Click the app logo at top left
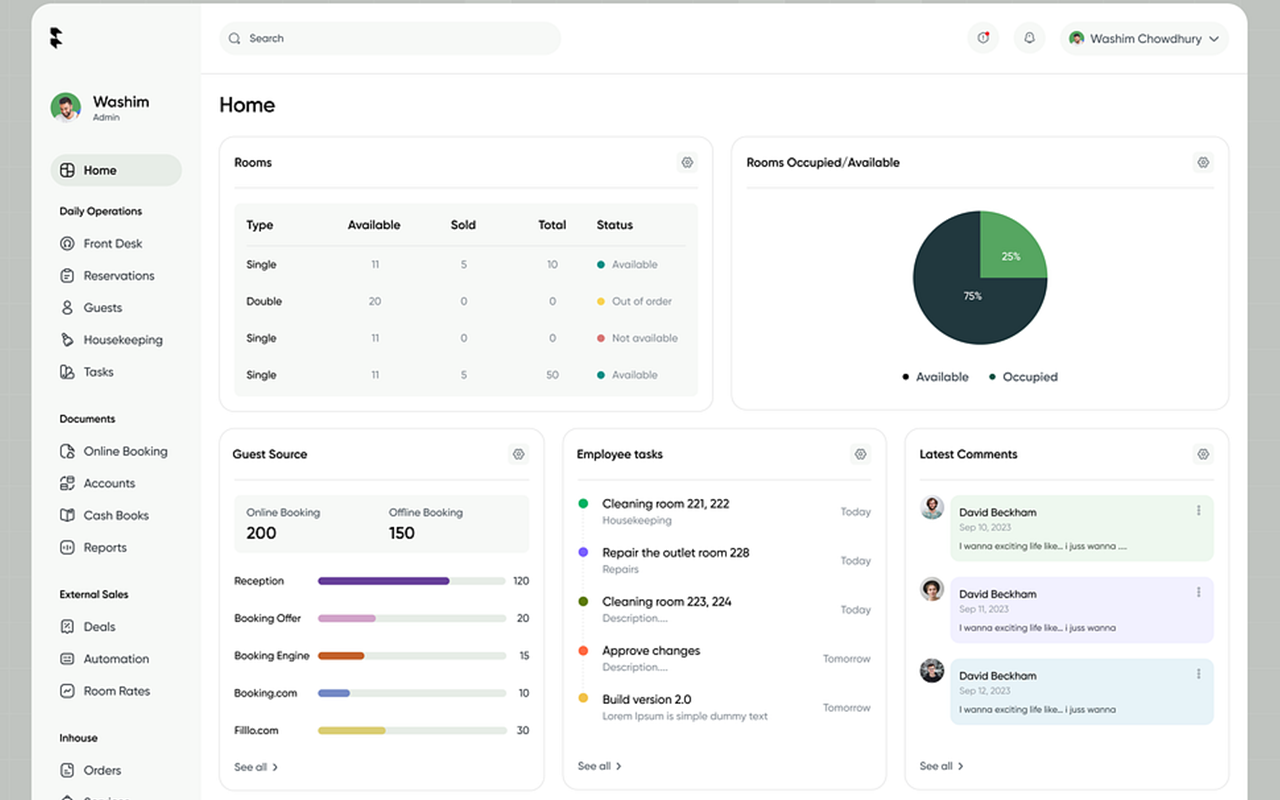The image size is (1280, 800). [55, 37]
